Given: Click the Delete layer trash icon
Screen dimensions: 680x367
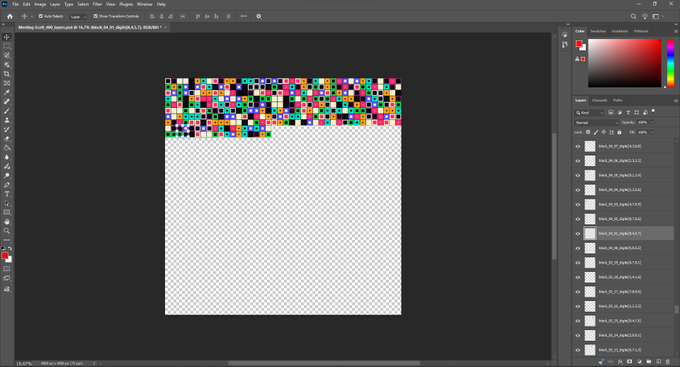Looking at the screenshot, I should (x=668, y=361).
